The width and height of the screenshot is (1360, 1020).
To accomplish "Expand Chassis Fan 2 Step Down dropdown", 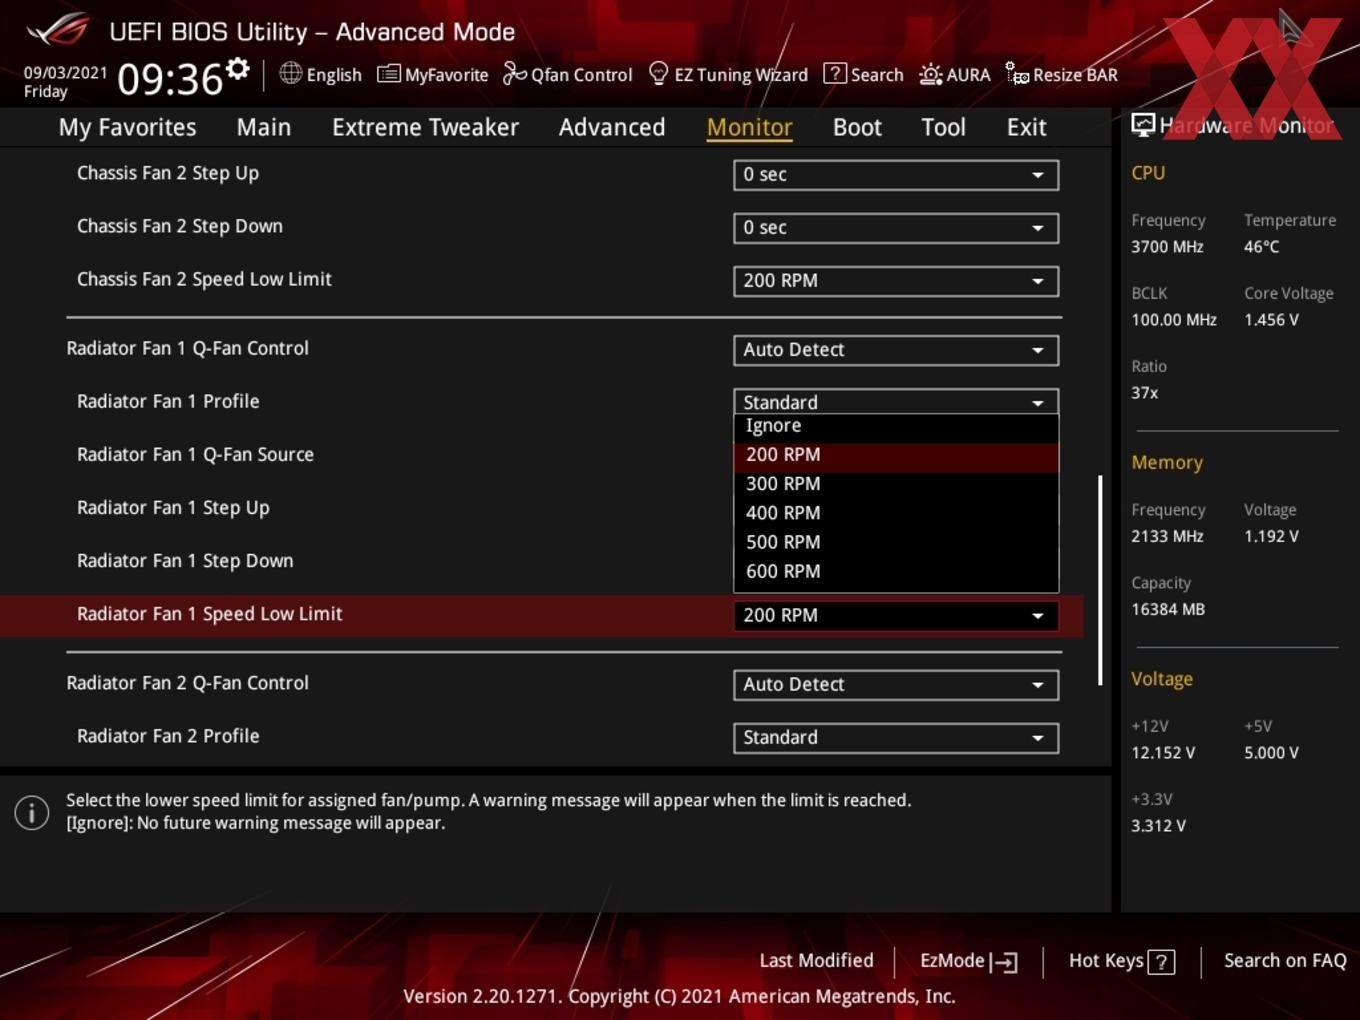I will click(x=896, y=227).
